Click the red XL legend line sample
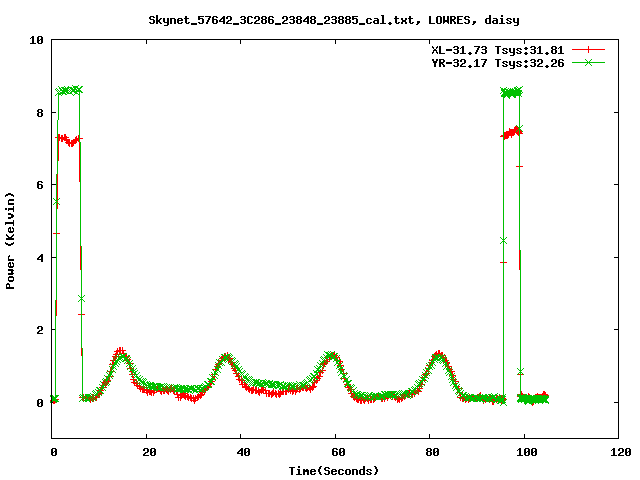 588,50
